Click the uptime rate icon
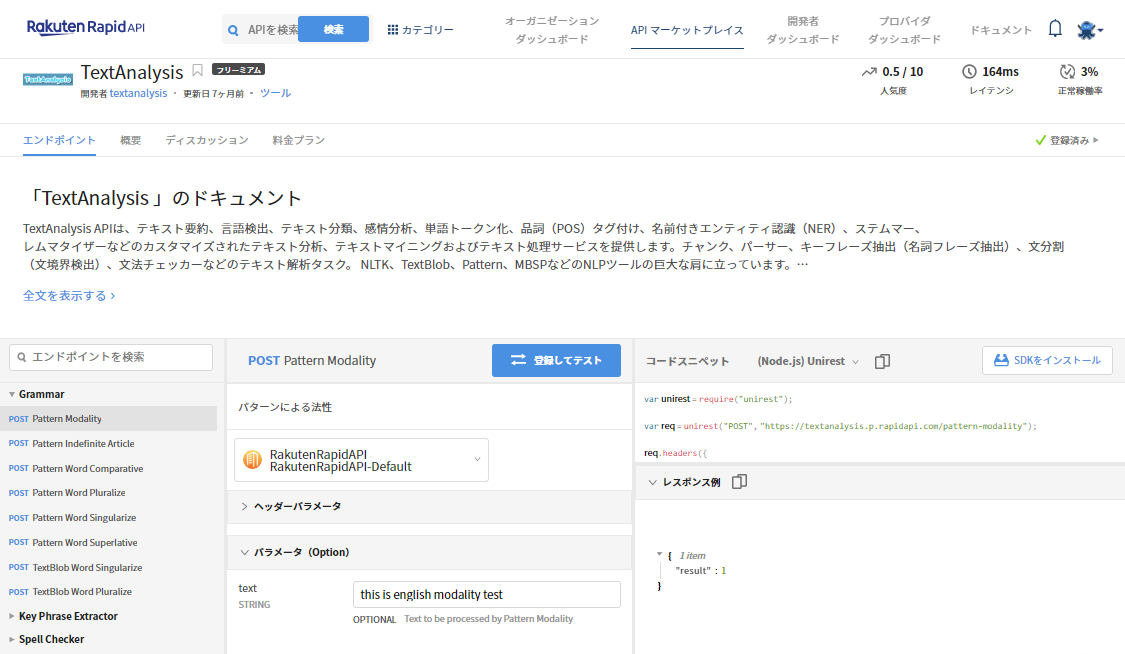The image size is (1125, 654). pos(1067,72)
